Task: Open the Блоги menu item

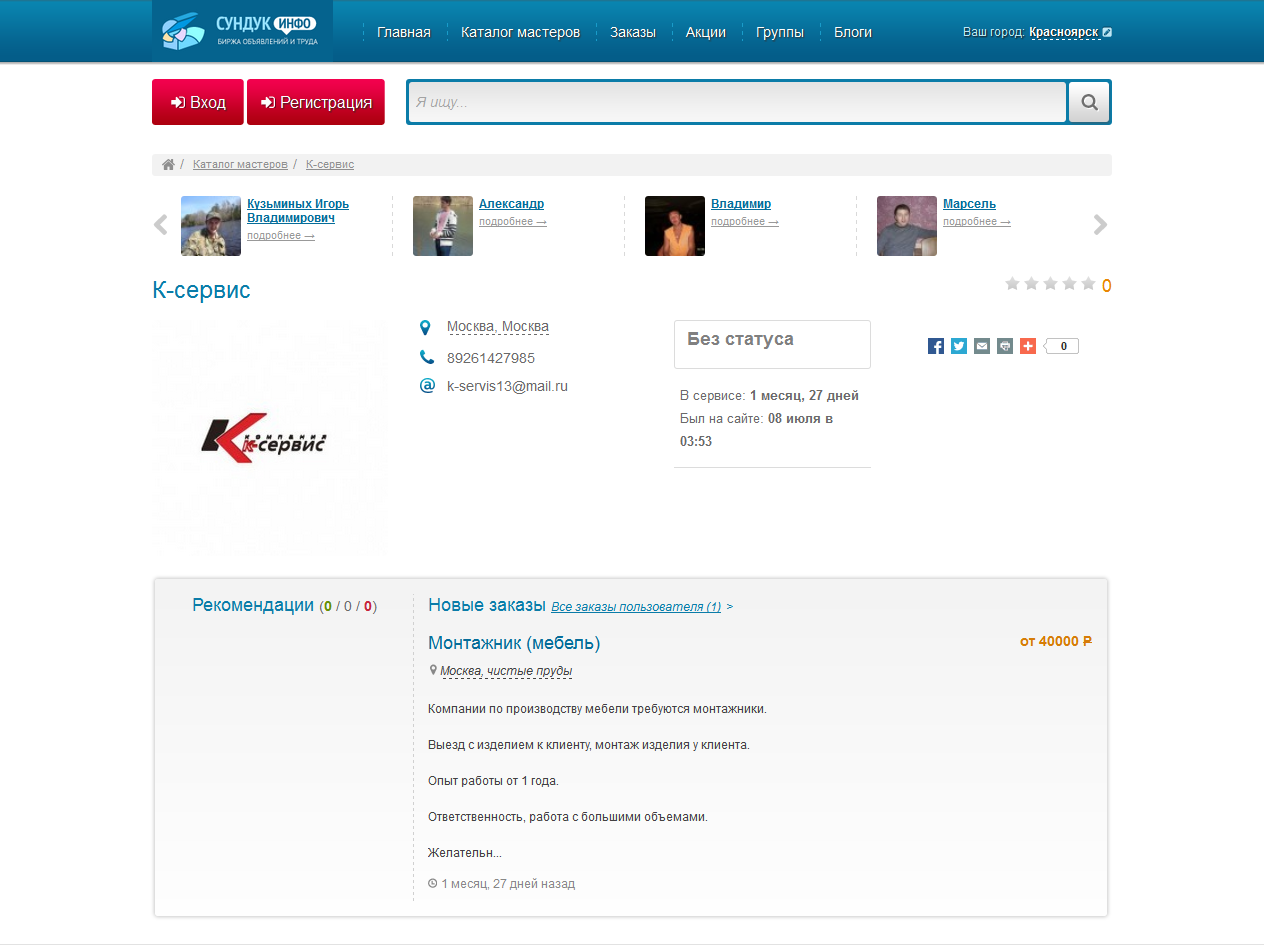Action: 853,32
